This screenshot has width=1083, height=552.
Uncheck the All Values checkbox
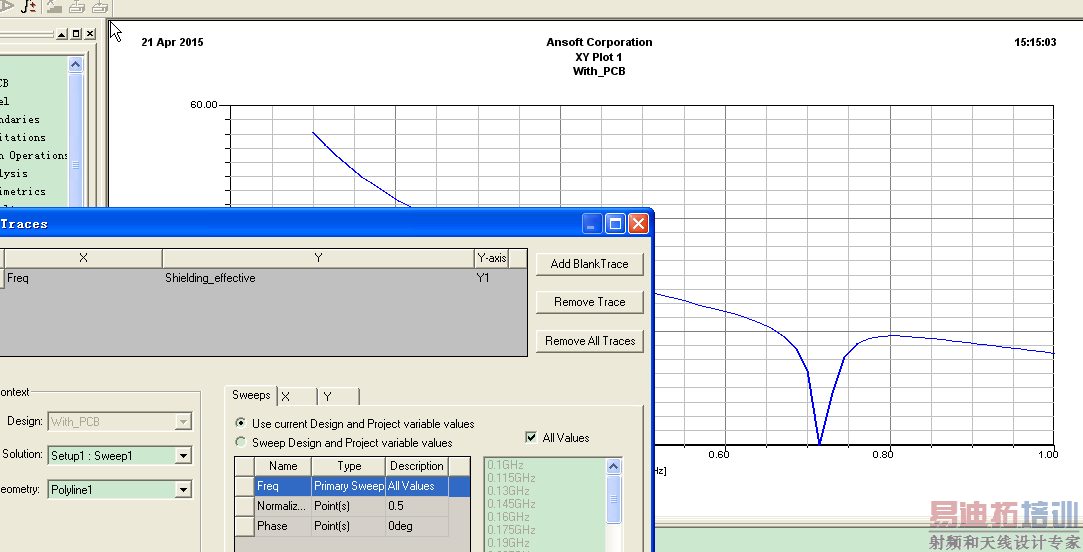tap(531, 438)
